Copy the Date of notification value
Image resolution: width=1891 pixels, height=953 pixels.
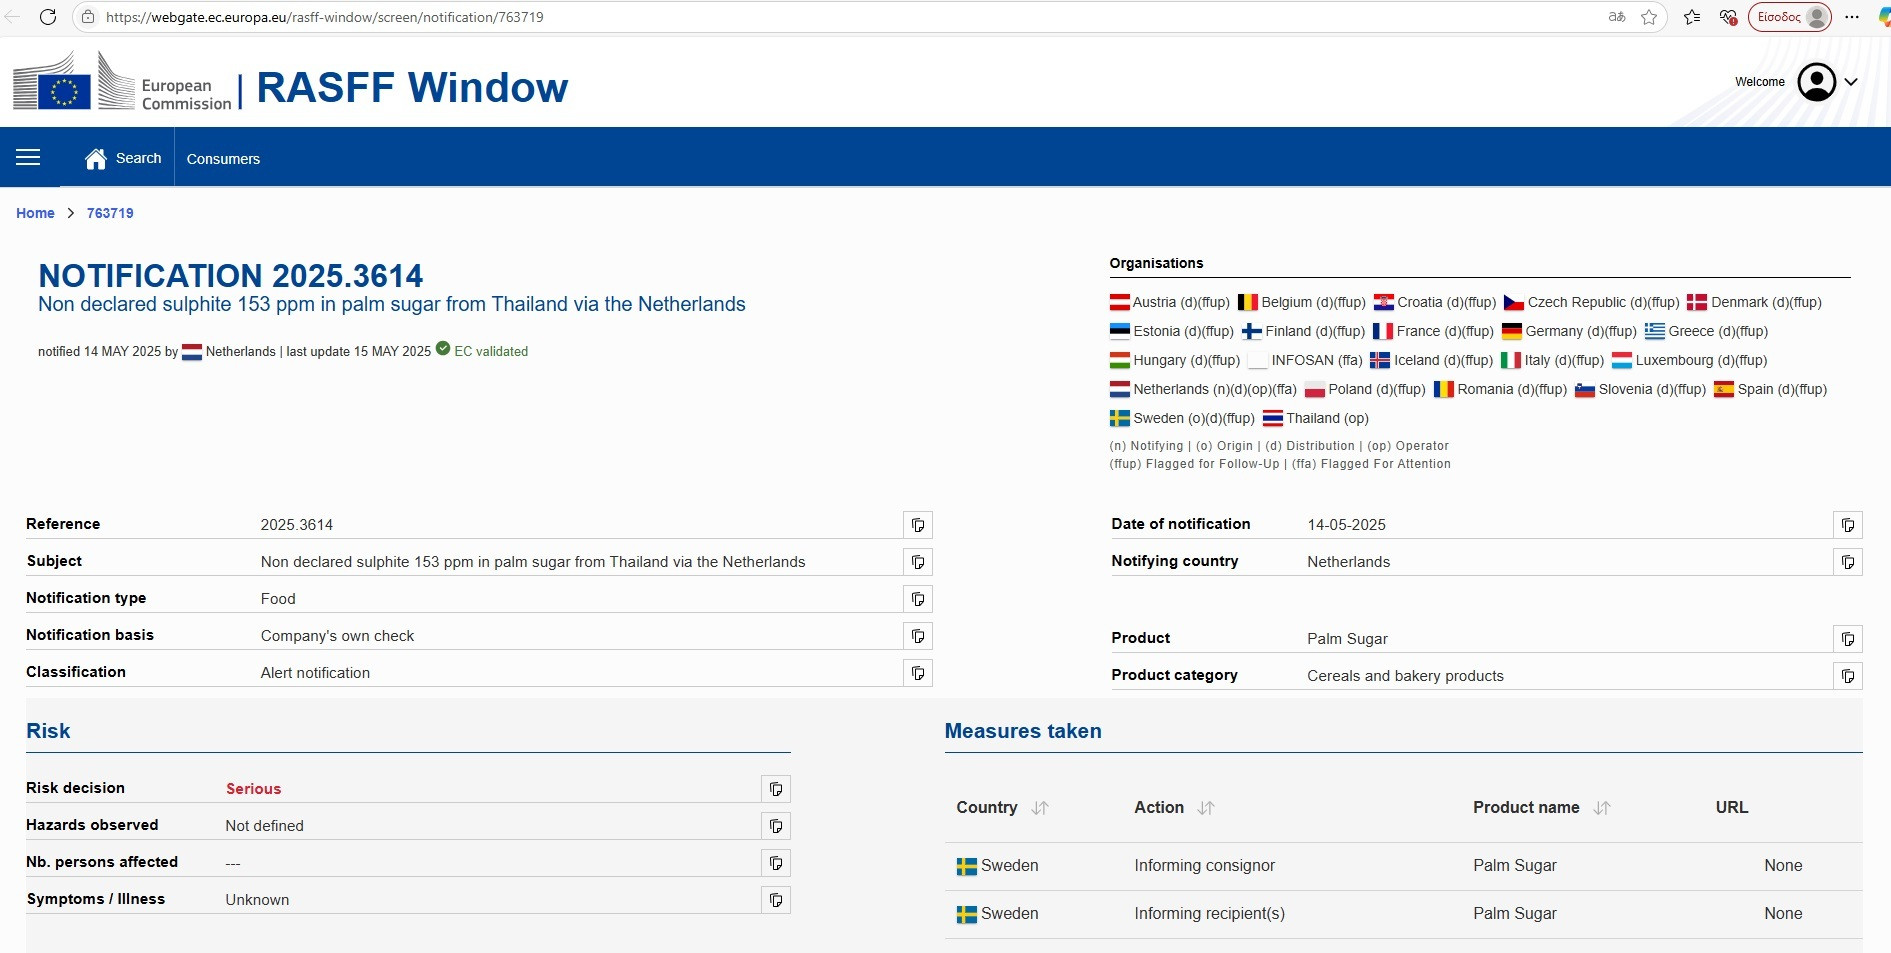[1848, 525]
